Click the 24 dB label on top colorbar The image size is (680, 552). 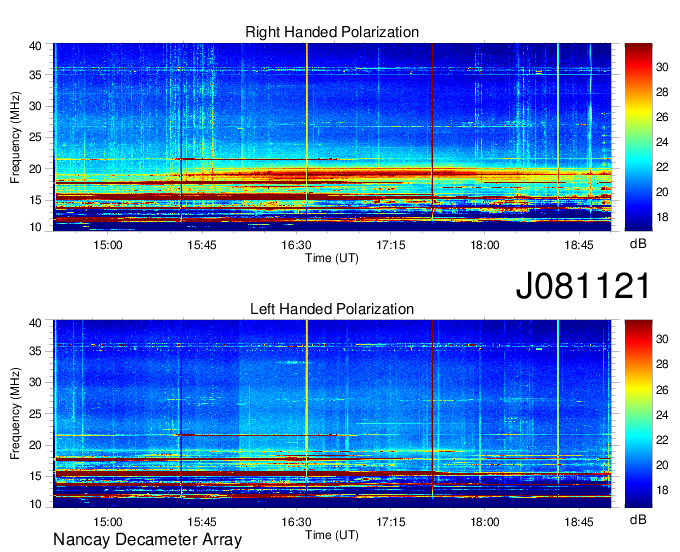tap(662, 142)
